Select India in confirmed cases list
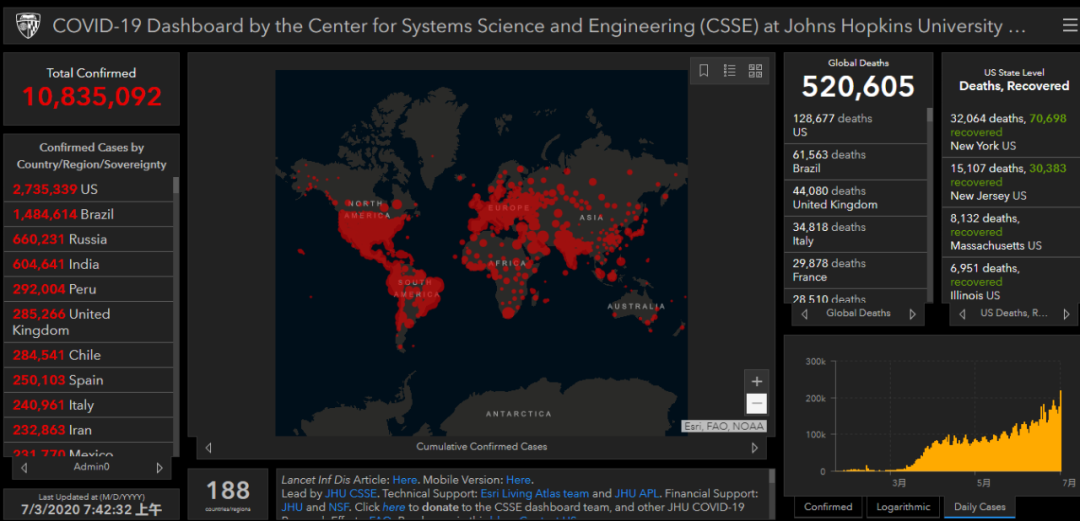The width and height of the screenshot is (1080, 521). pyautogui.click(x=88, y=264)
